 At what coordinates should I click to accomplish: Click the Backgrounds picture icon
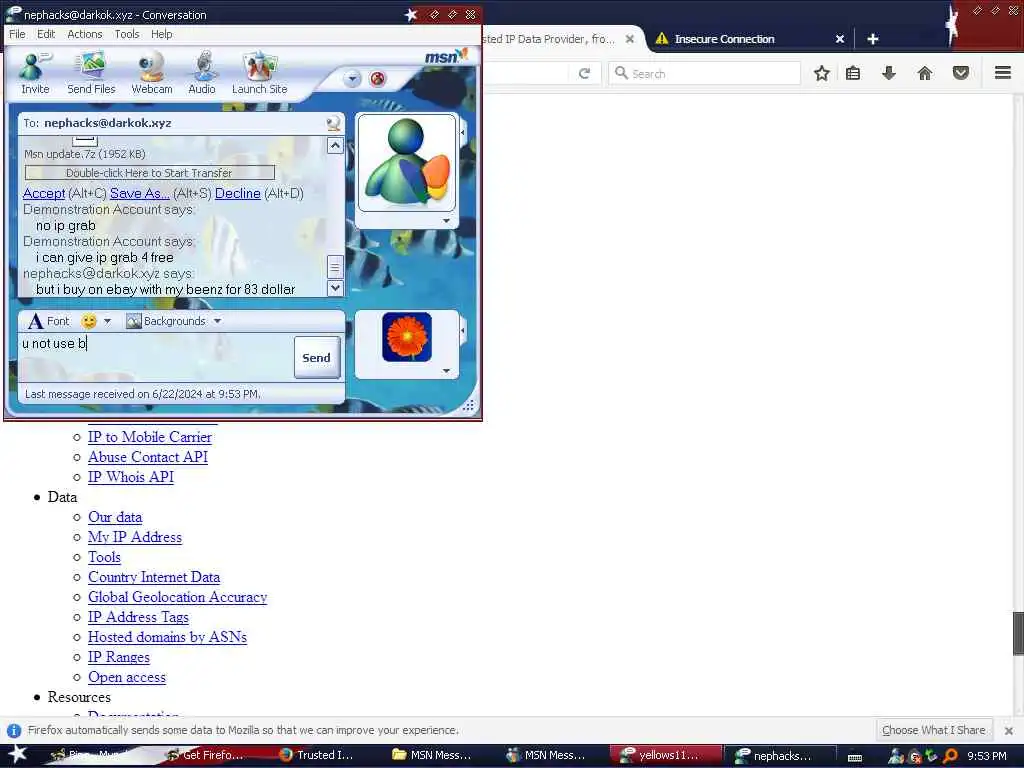134,321
